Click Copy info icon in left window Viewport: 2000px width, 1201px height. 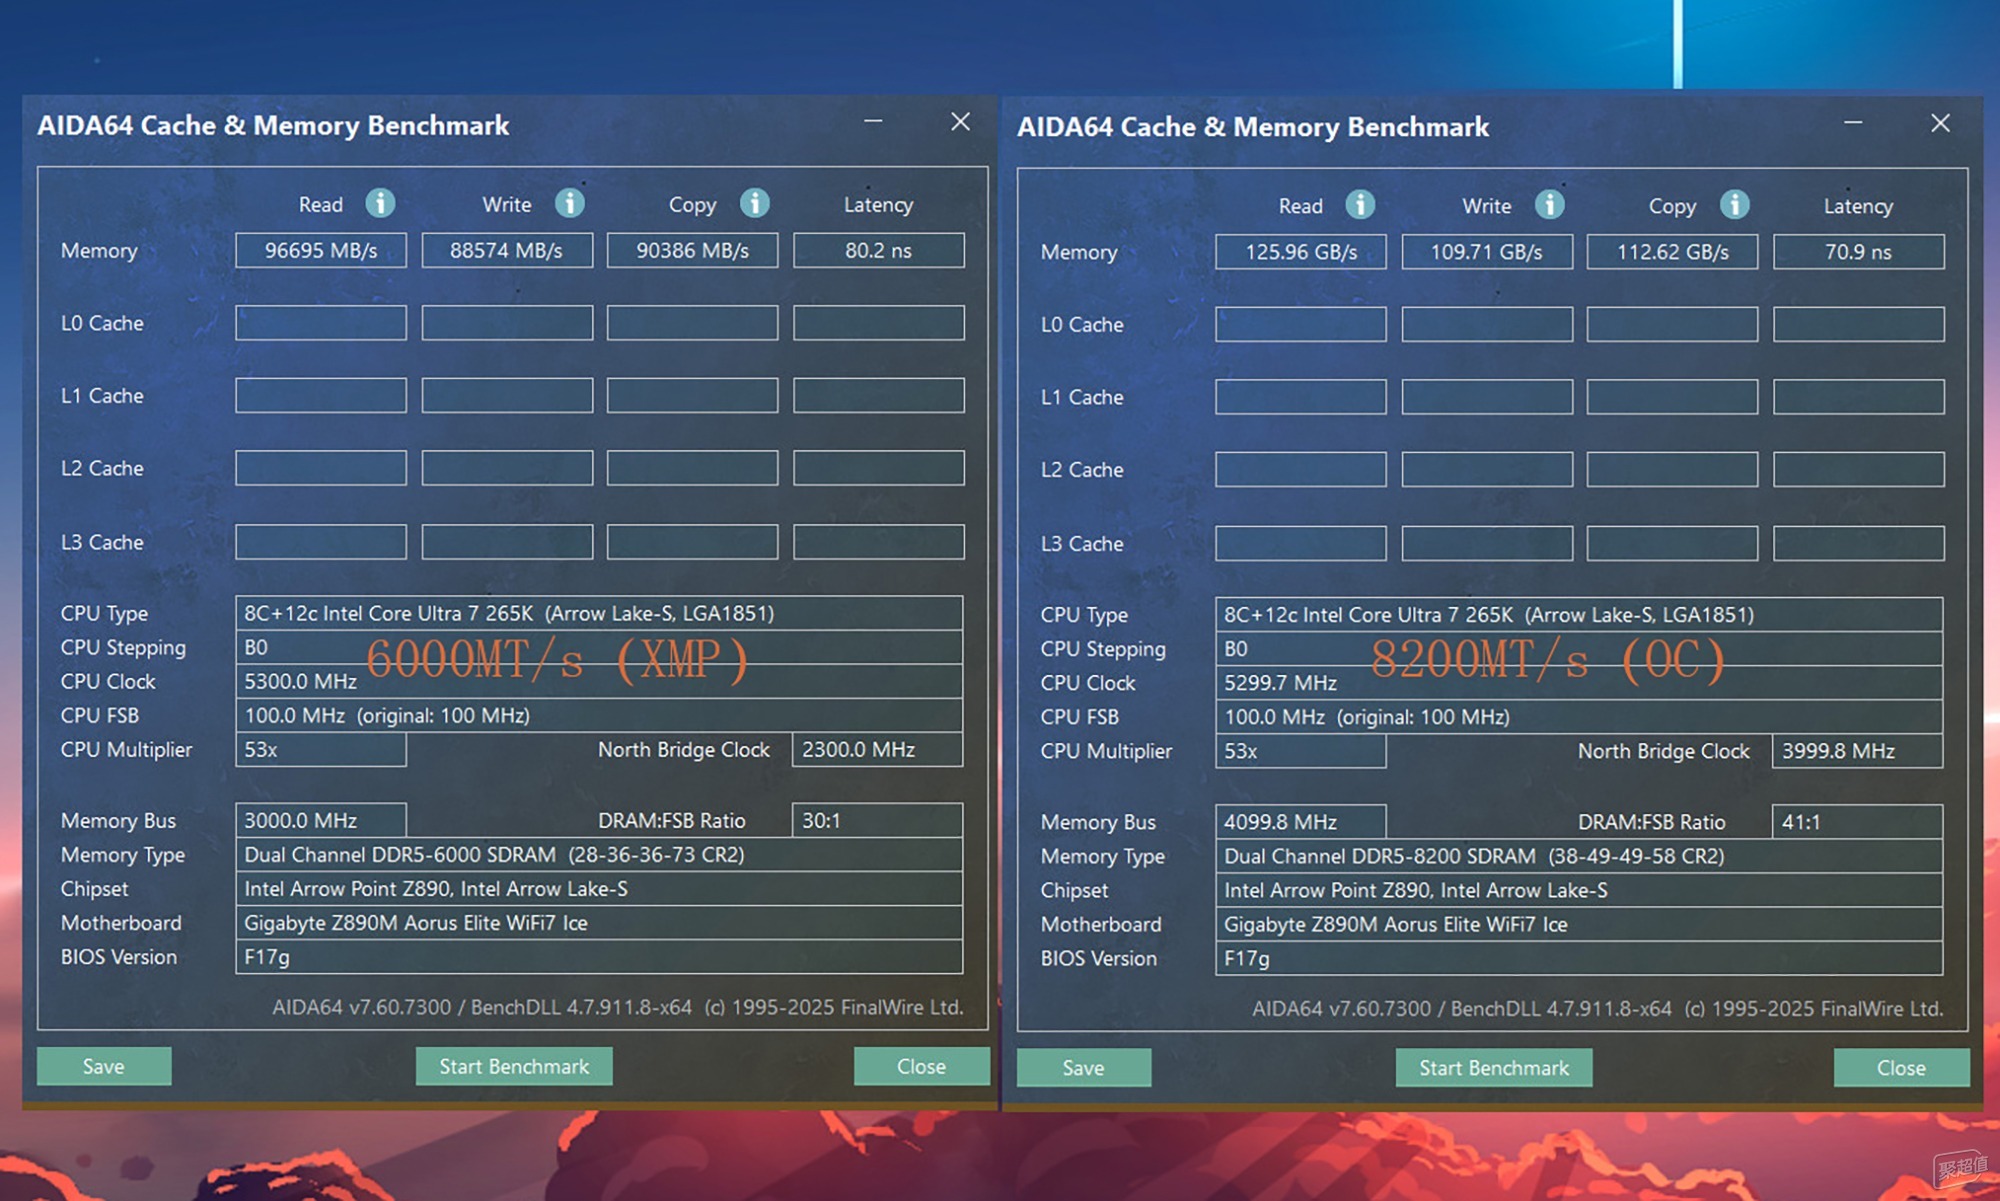pyautogui.click(x=755, y=204)
